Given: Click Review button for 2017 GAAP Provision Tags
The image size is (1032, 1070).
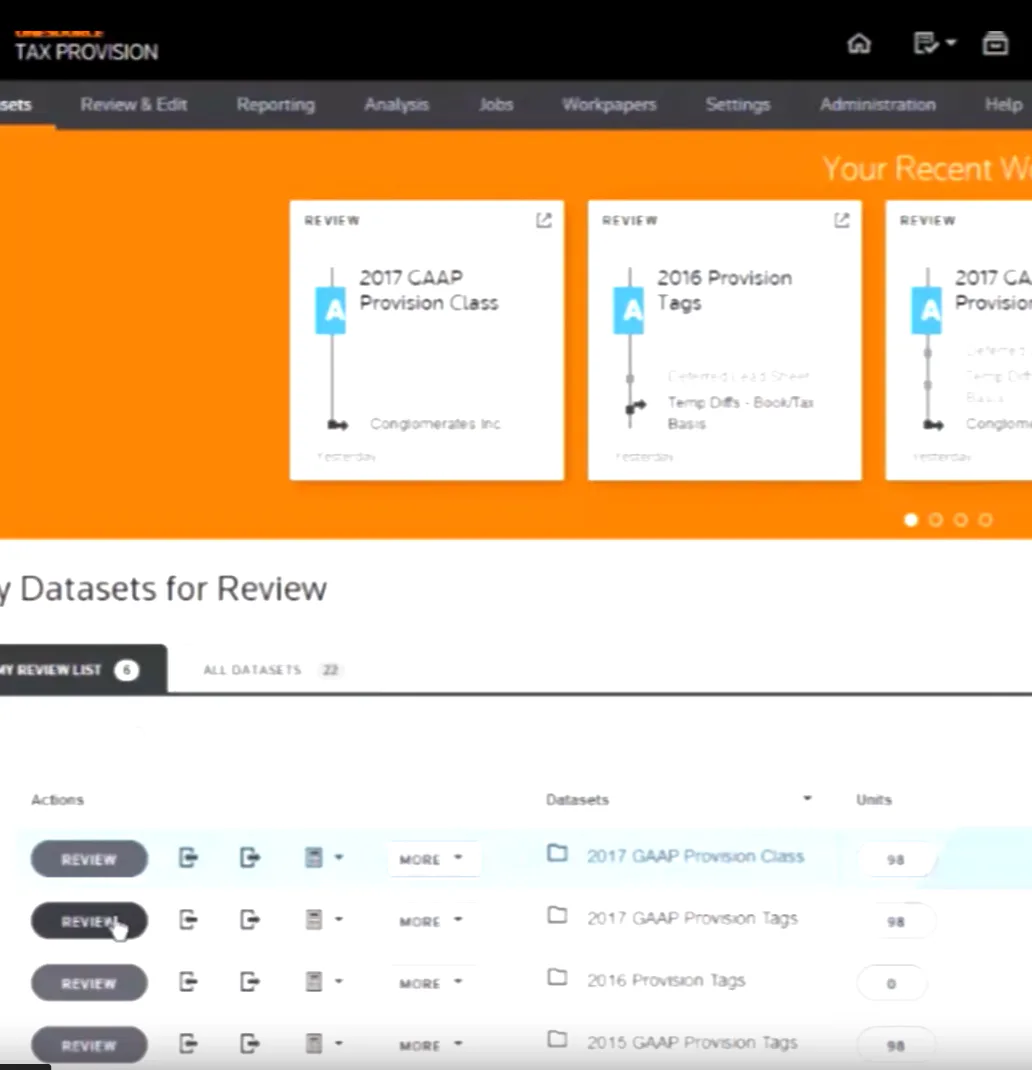Looking at the screenshot, I should [x=89, y=921].
